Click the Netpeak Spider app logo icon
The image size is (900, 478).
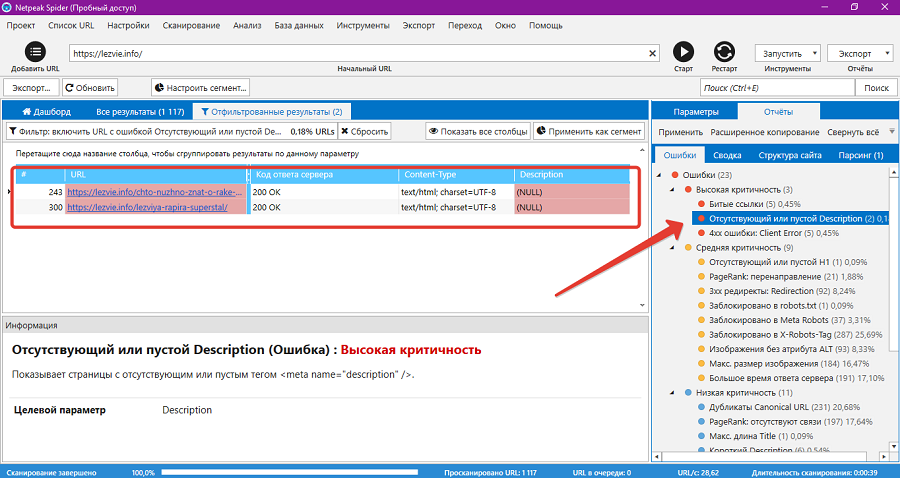(7, 7)
